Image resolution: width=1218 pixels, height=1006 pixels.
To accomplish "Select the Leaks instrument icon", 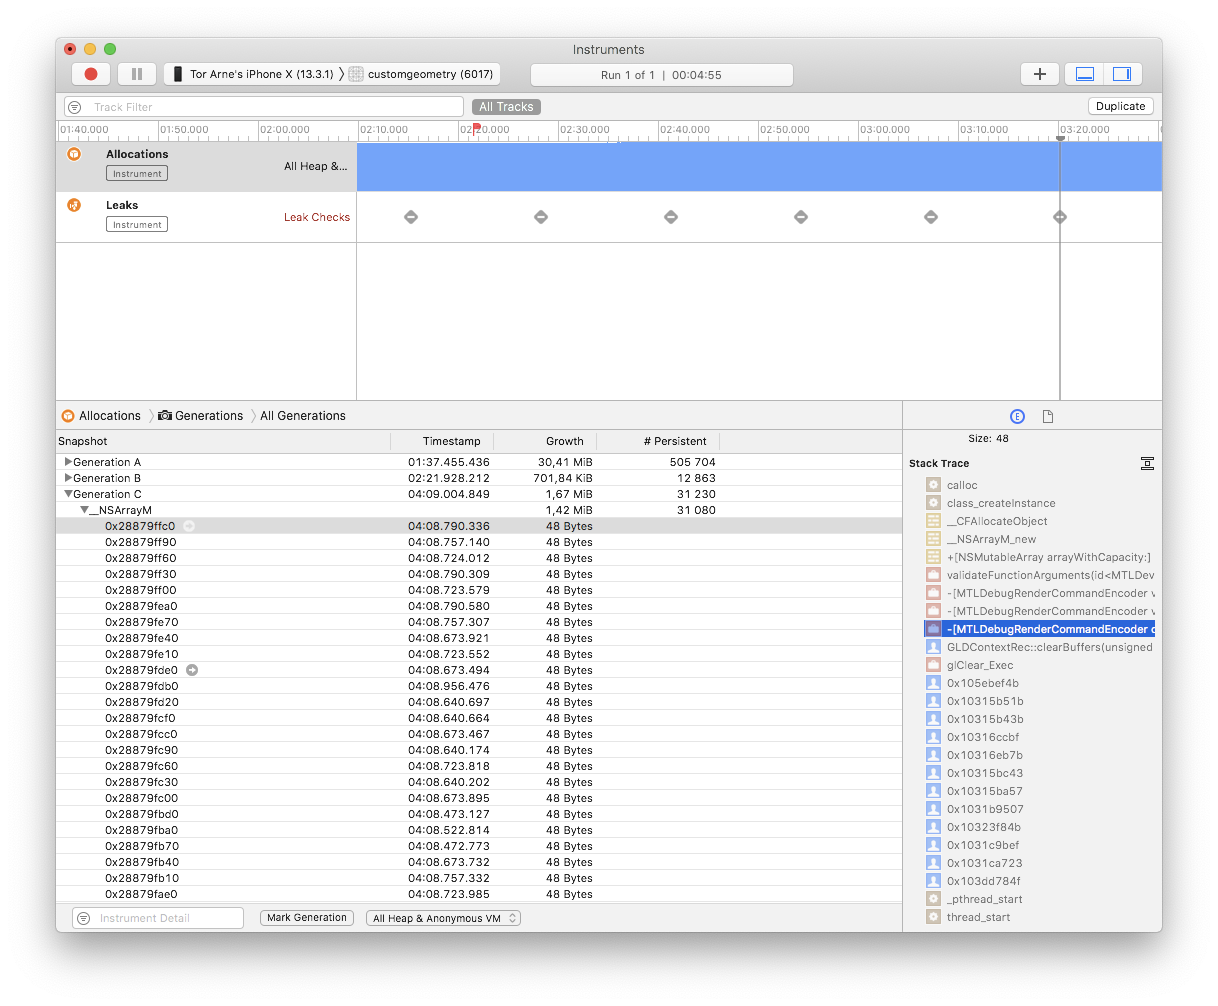I will (x=74, y=205).
